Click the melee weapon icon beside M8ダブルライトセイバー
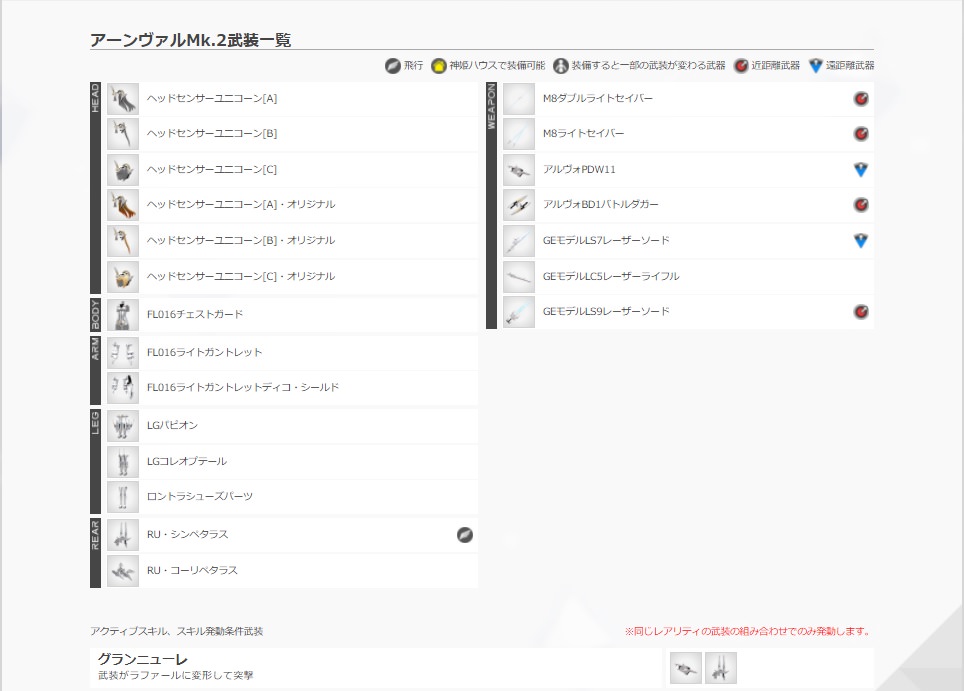964x691 pixels. [860, 99]
